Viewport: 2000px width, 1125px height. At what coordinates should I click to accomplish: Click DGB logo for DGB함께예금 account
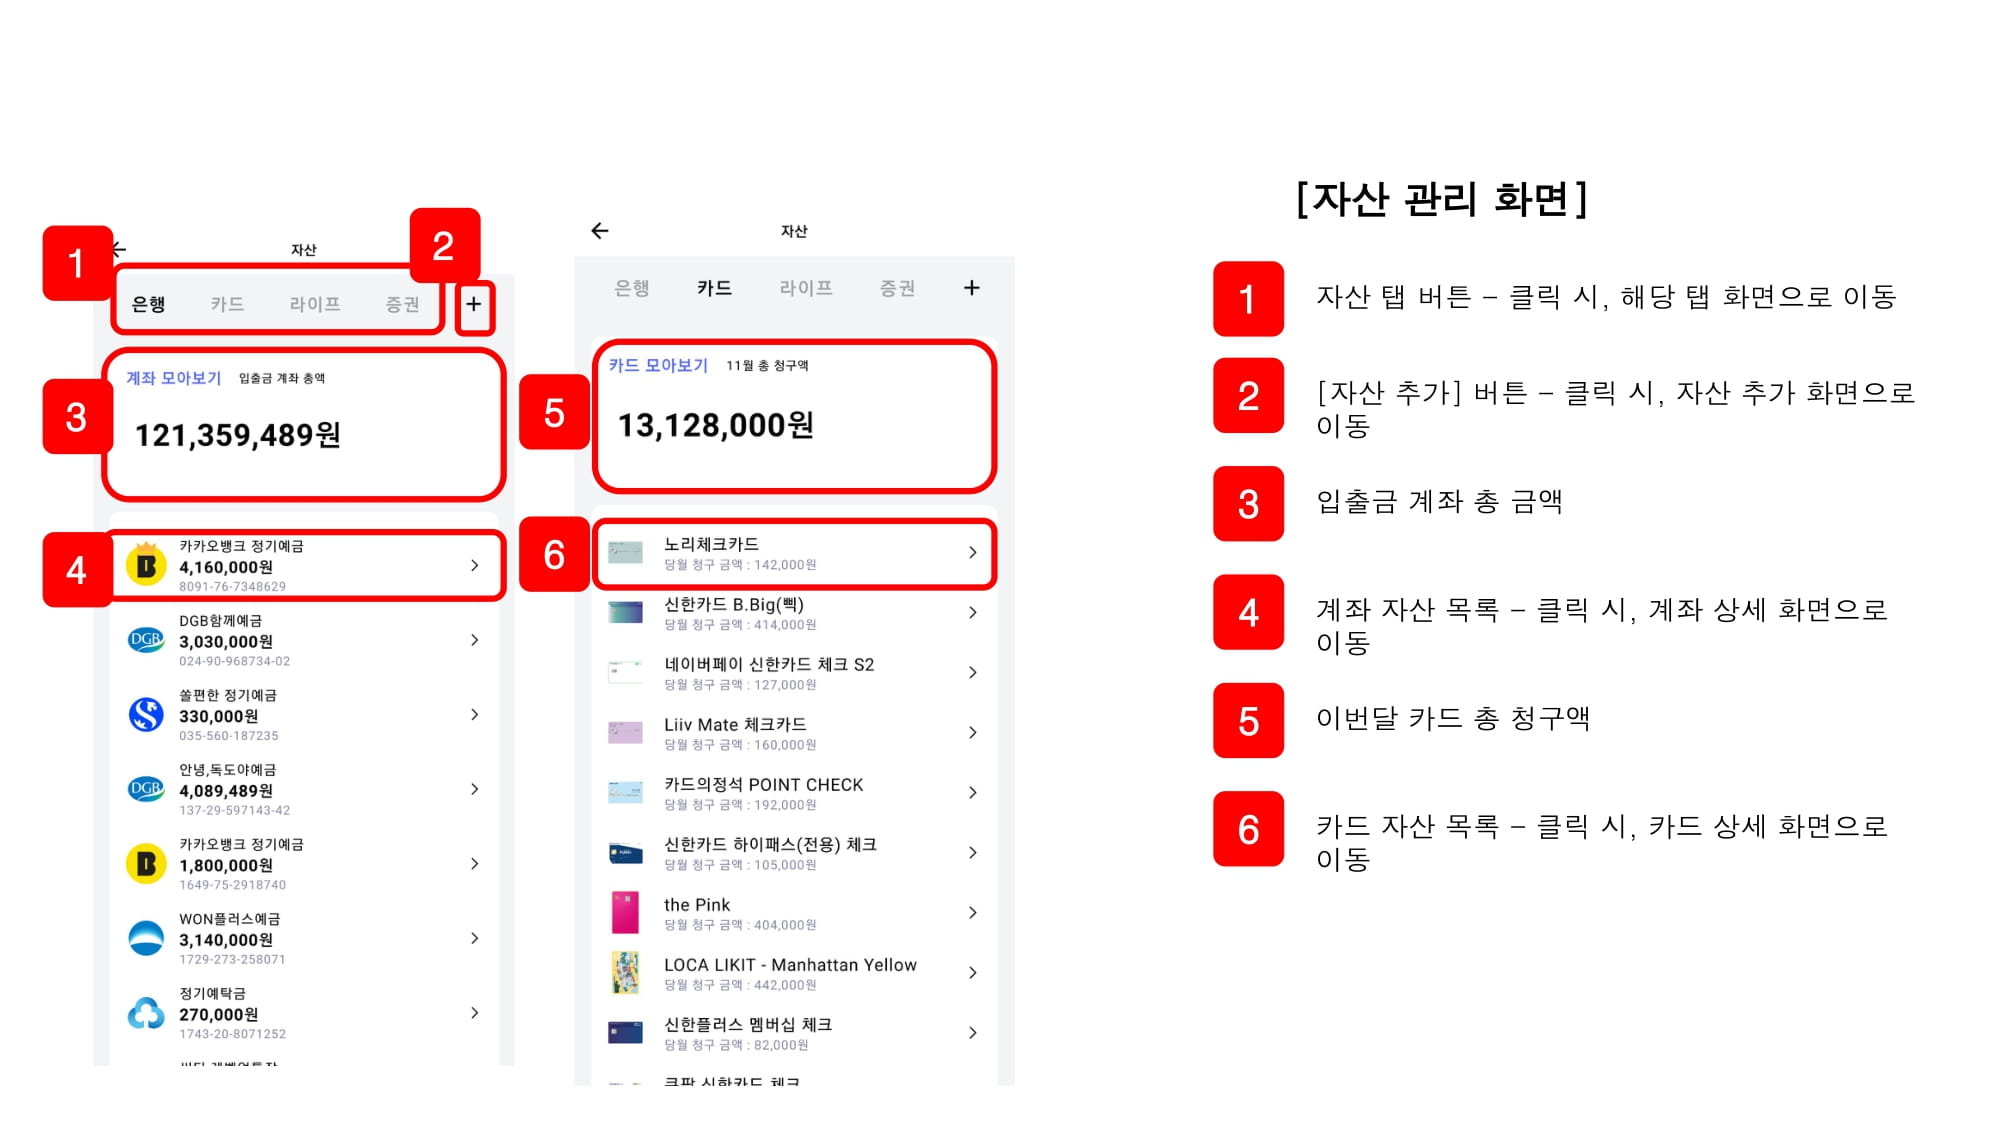[146, 640]
